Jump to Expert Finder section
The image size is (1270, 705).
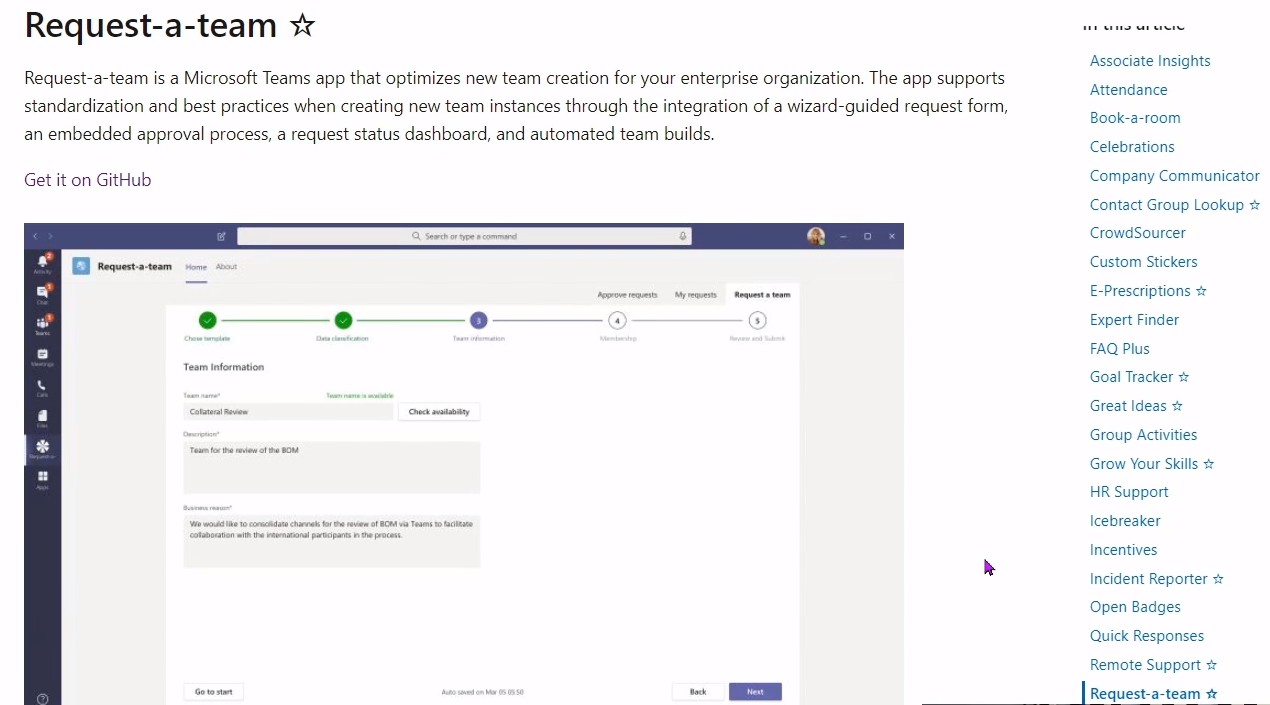[x=1134, y=320]
